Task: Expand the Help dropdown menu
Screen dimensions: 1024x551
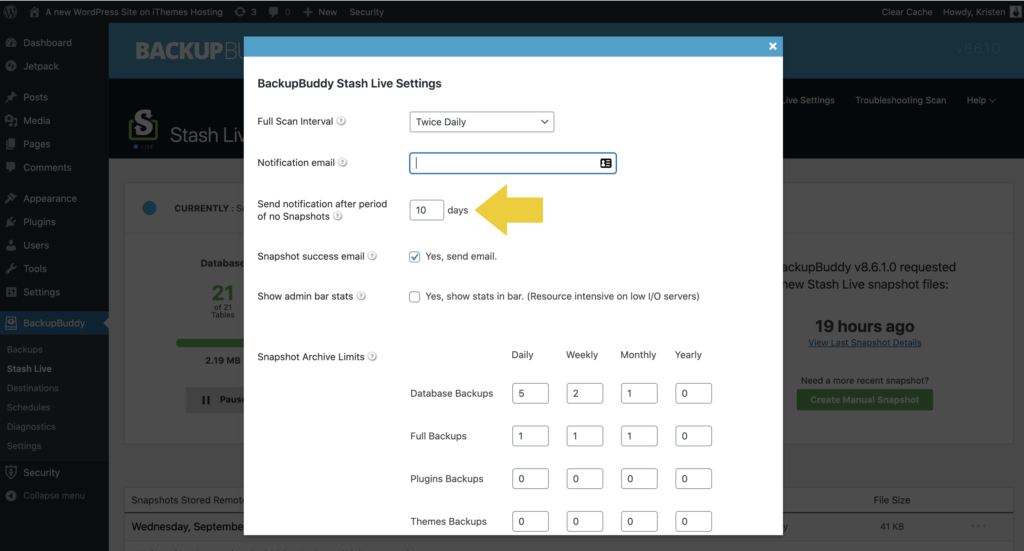Action: [x=981, y=100]
